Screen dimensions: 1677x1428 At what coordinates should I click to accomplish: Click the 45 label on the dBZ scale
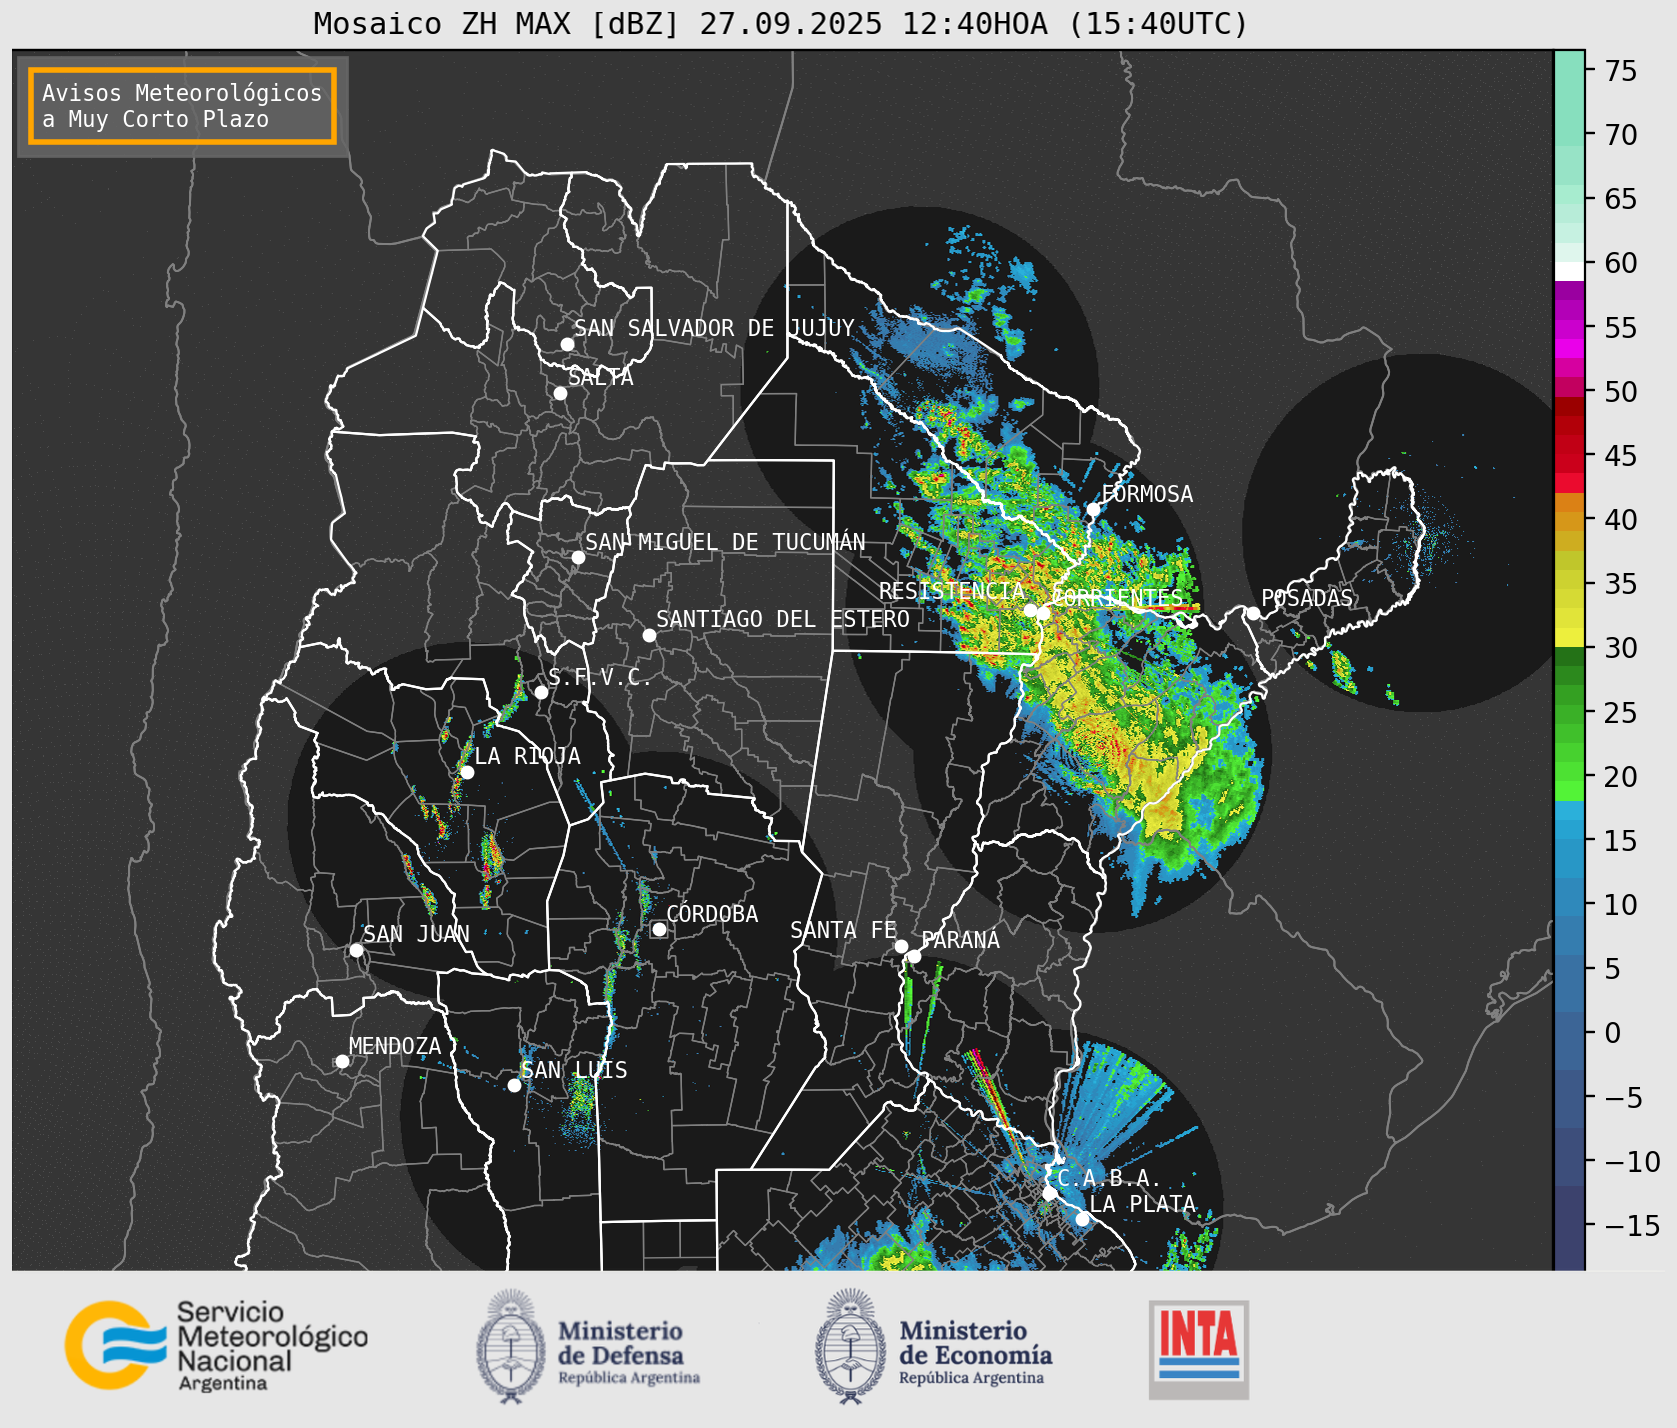(x=1620, y=456)
